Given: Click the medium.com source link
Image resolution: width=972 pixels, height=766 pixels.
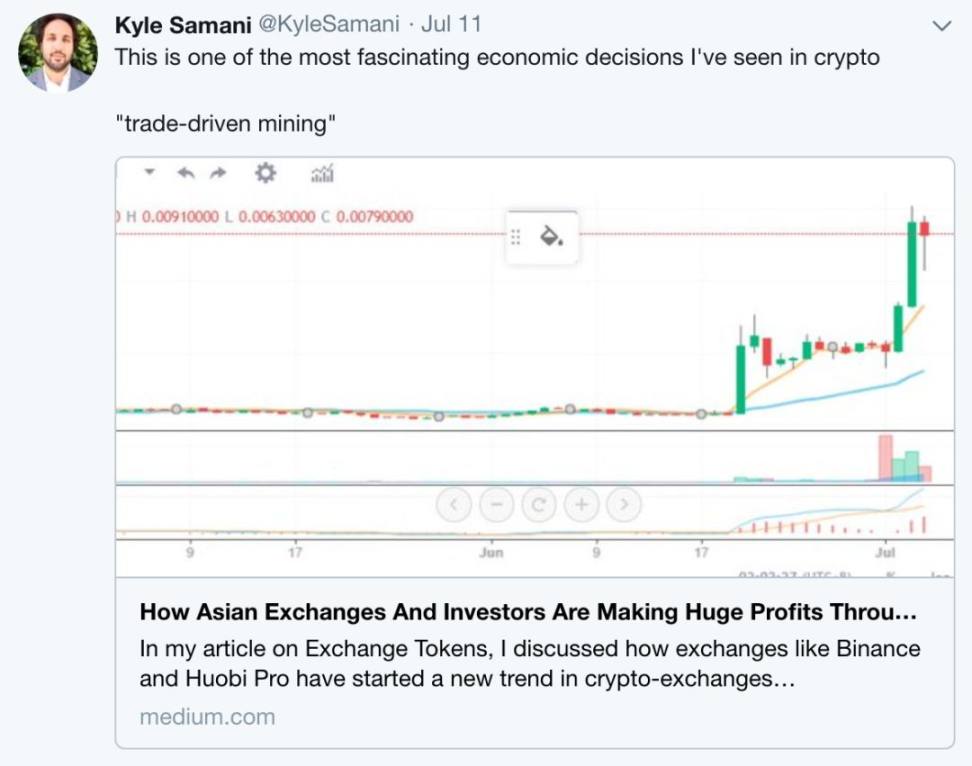Looking at the screenshot, I should (x=207, y=717).
